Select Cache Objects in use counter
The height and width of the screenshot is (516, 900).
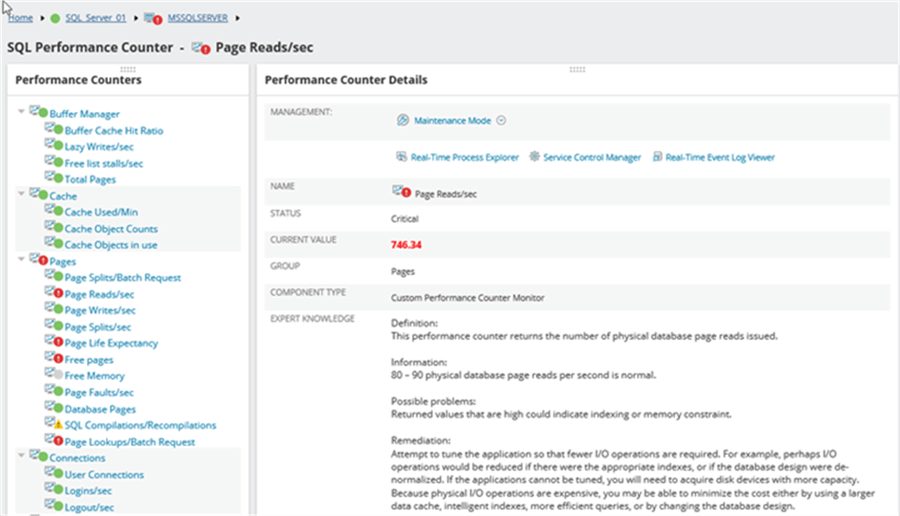[x=111, y=245]
